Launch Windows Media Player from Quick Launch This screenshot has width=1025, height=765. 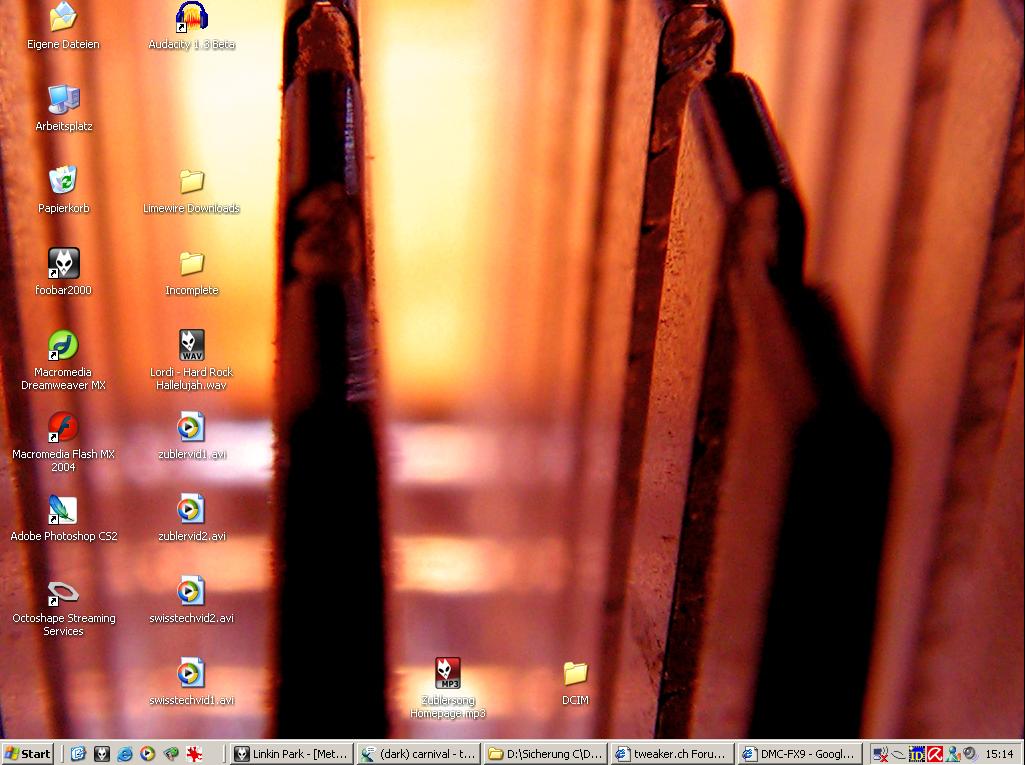(x=148, y=754)
